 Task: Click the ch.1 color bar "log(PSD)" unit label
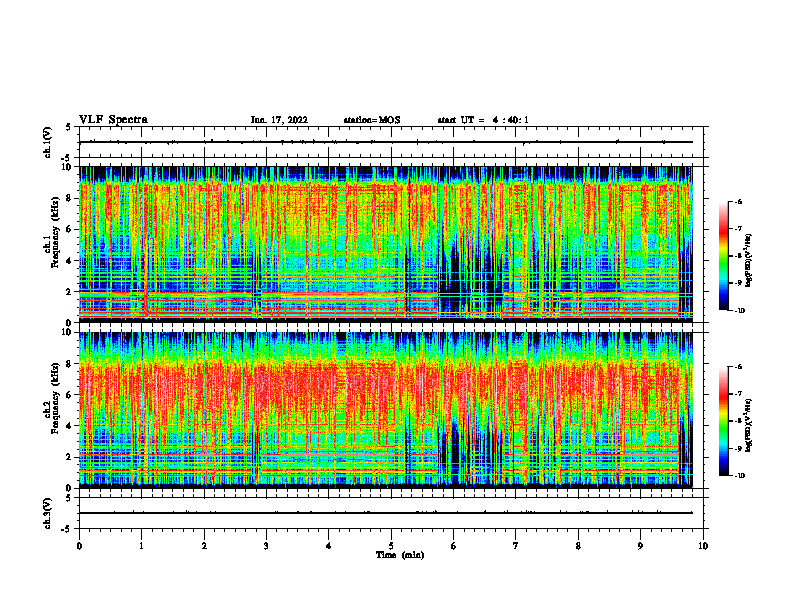point(749,261)
